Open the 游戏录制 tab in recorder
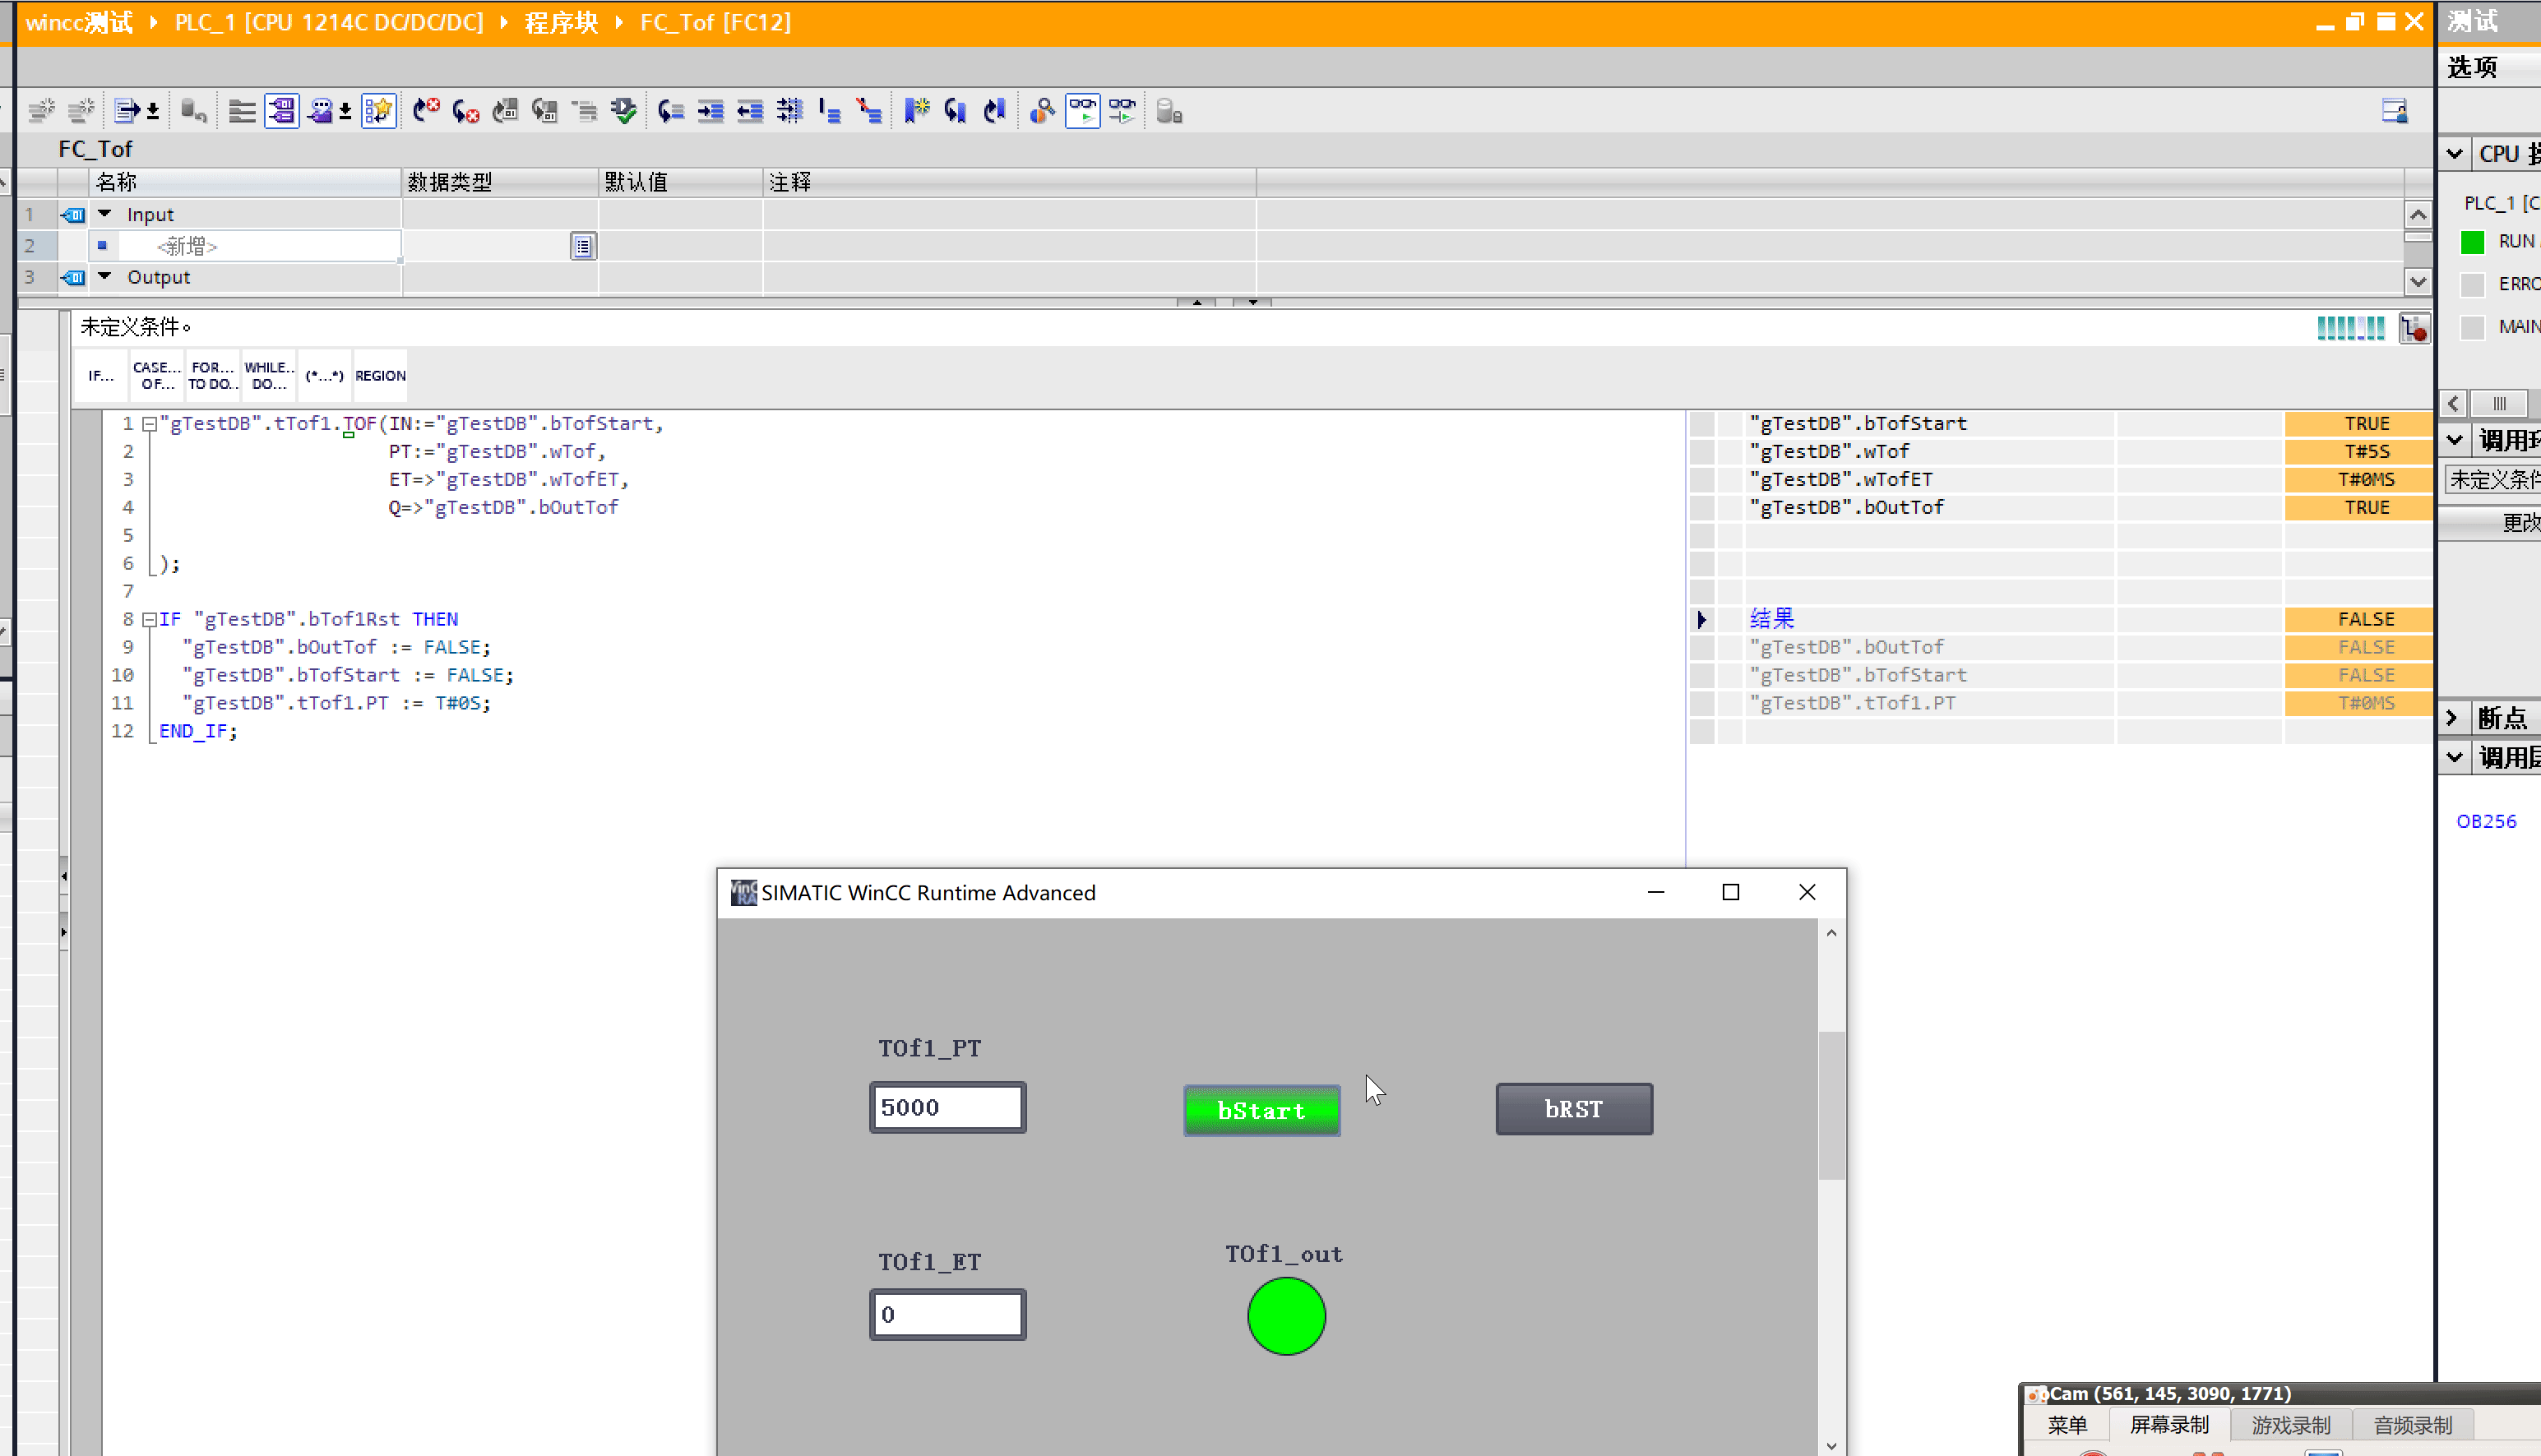The width and height of the screenshot is (2541, 1456). click(2290, 1425)
